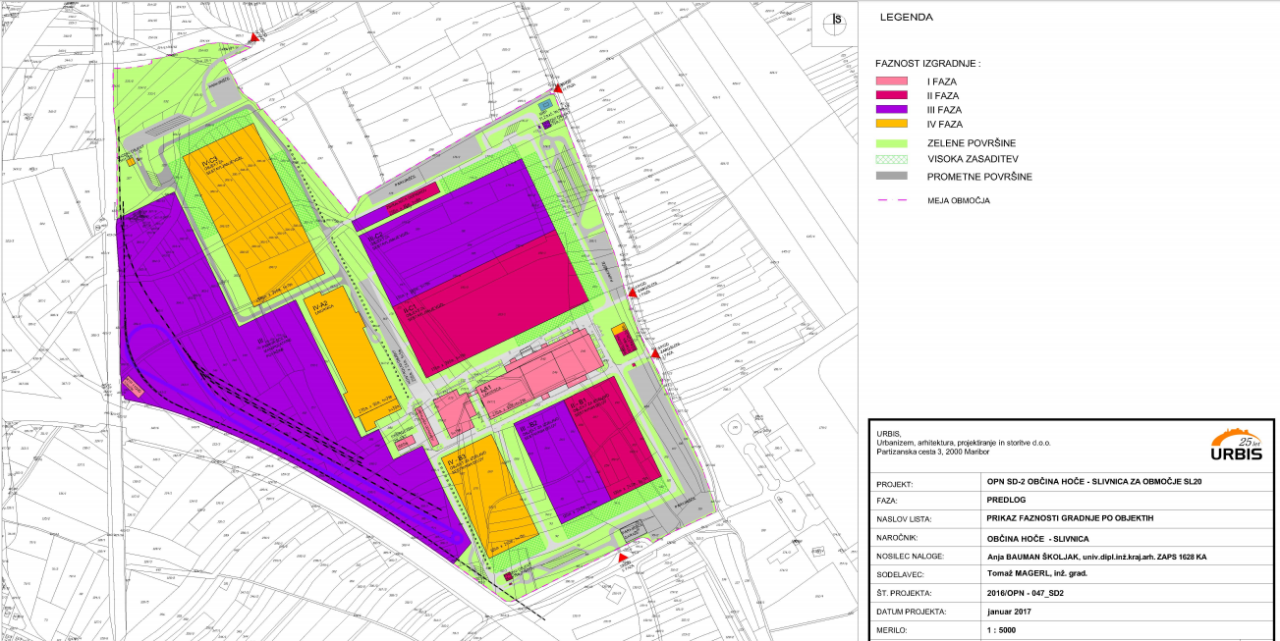Click the LEGENDA heading
The width and height of the screenshot is (1280, 641).
coord(905,17)
